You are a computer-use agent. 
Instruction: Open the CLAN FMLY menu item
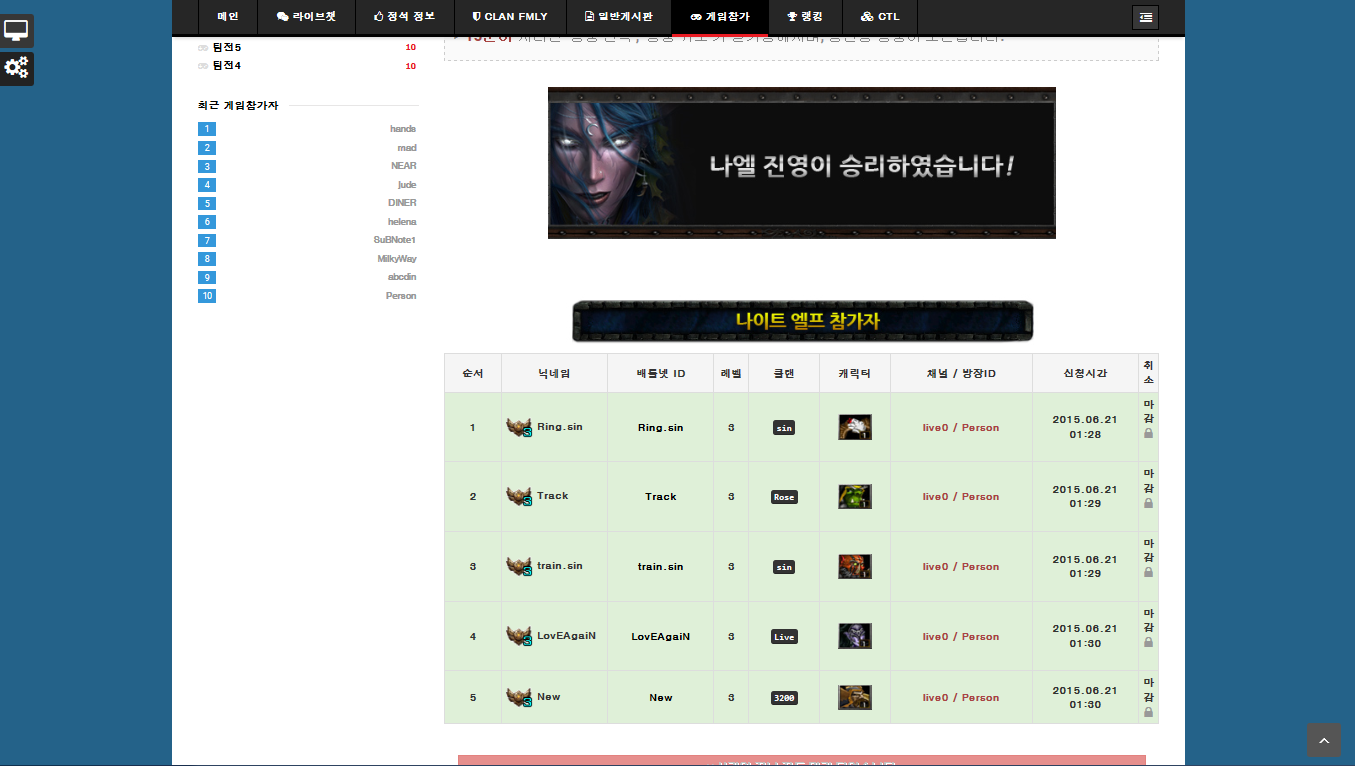coord(509,17)
